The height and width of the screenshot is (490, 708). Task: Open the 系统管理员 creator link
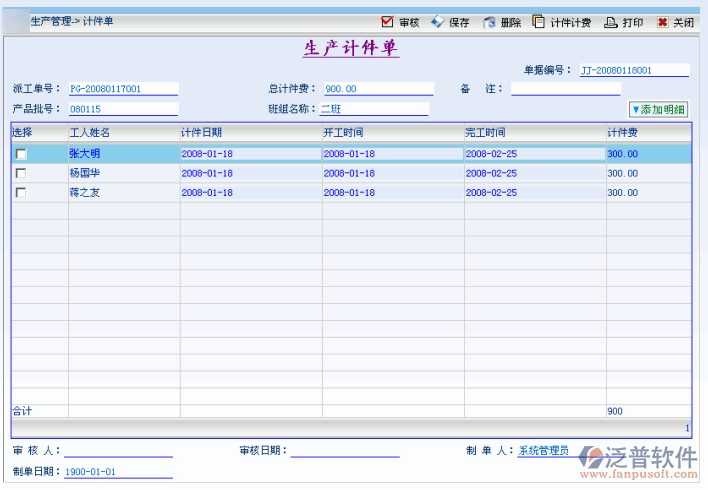click(x=543, y=451)
